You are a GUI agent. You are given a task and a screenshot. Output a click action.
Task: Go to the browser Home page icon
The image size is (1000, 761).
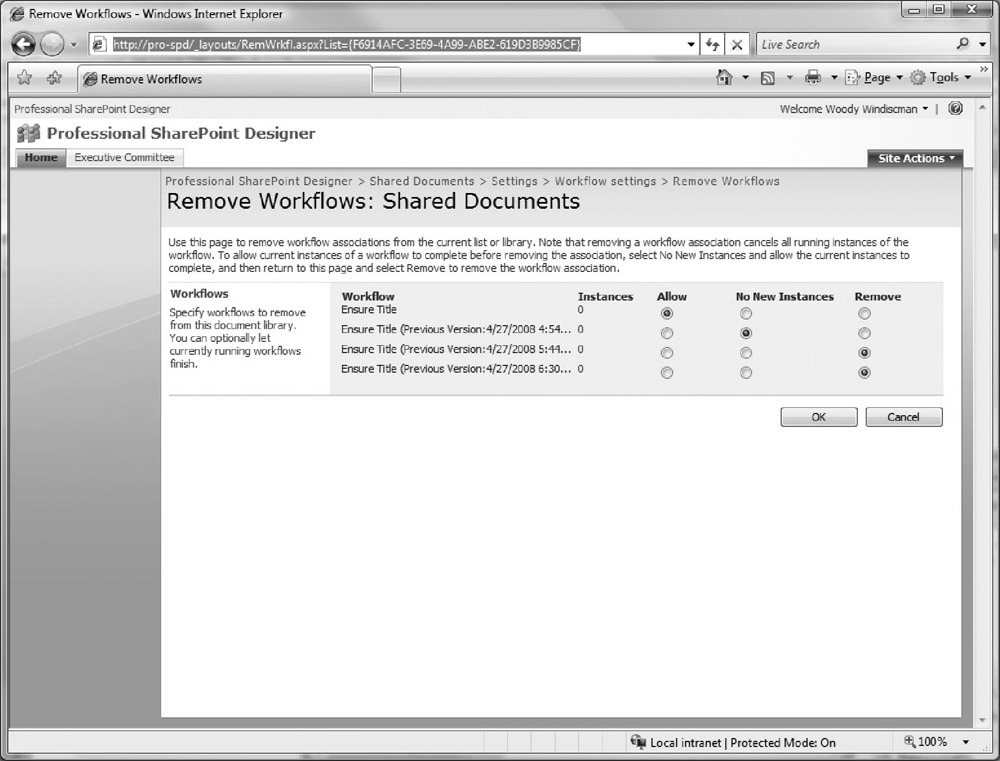724,77
